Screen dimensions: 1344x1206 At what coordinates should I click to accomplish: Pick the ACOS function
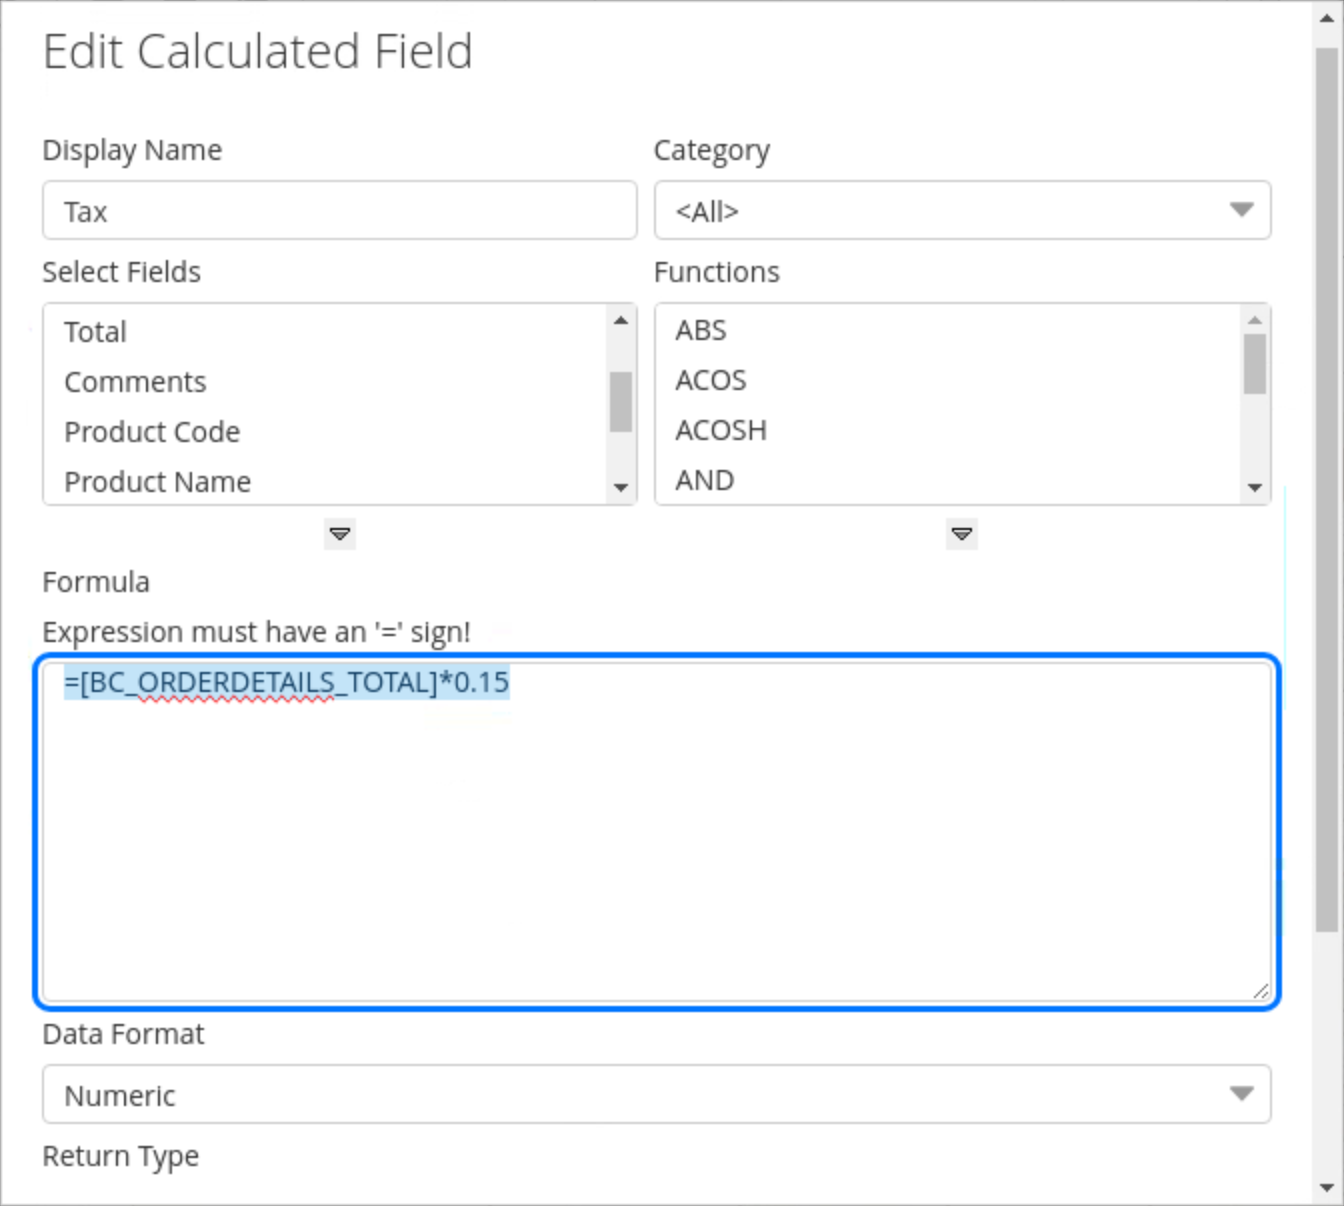point(711,381)
